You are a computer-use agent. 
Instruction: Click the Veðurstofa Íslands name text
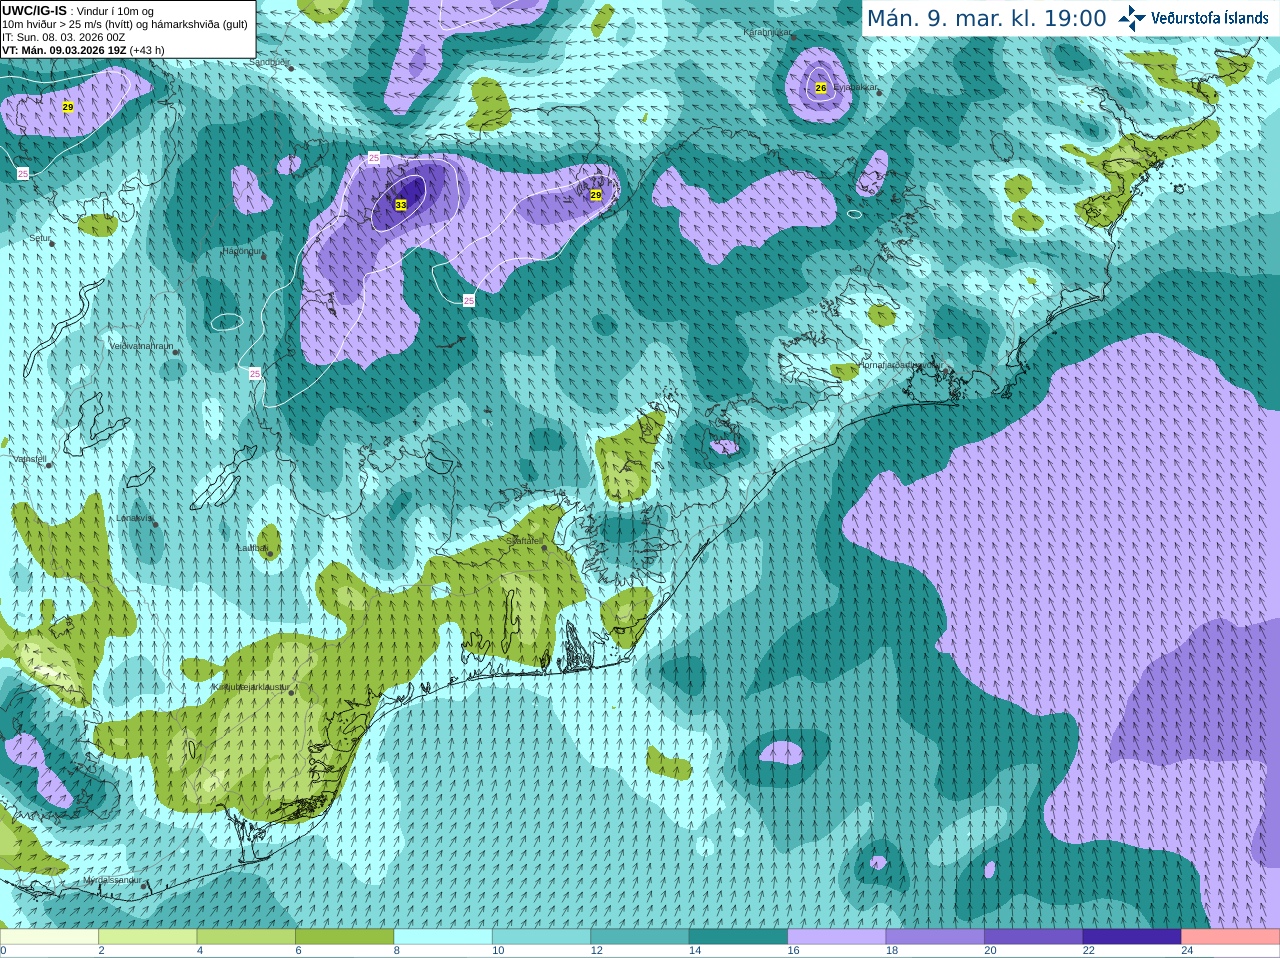[1209, 18]
